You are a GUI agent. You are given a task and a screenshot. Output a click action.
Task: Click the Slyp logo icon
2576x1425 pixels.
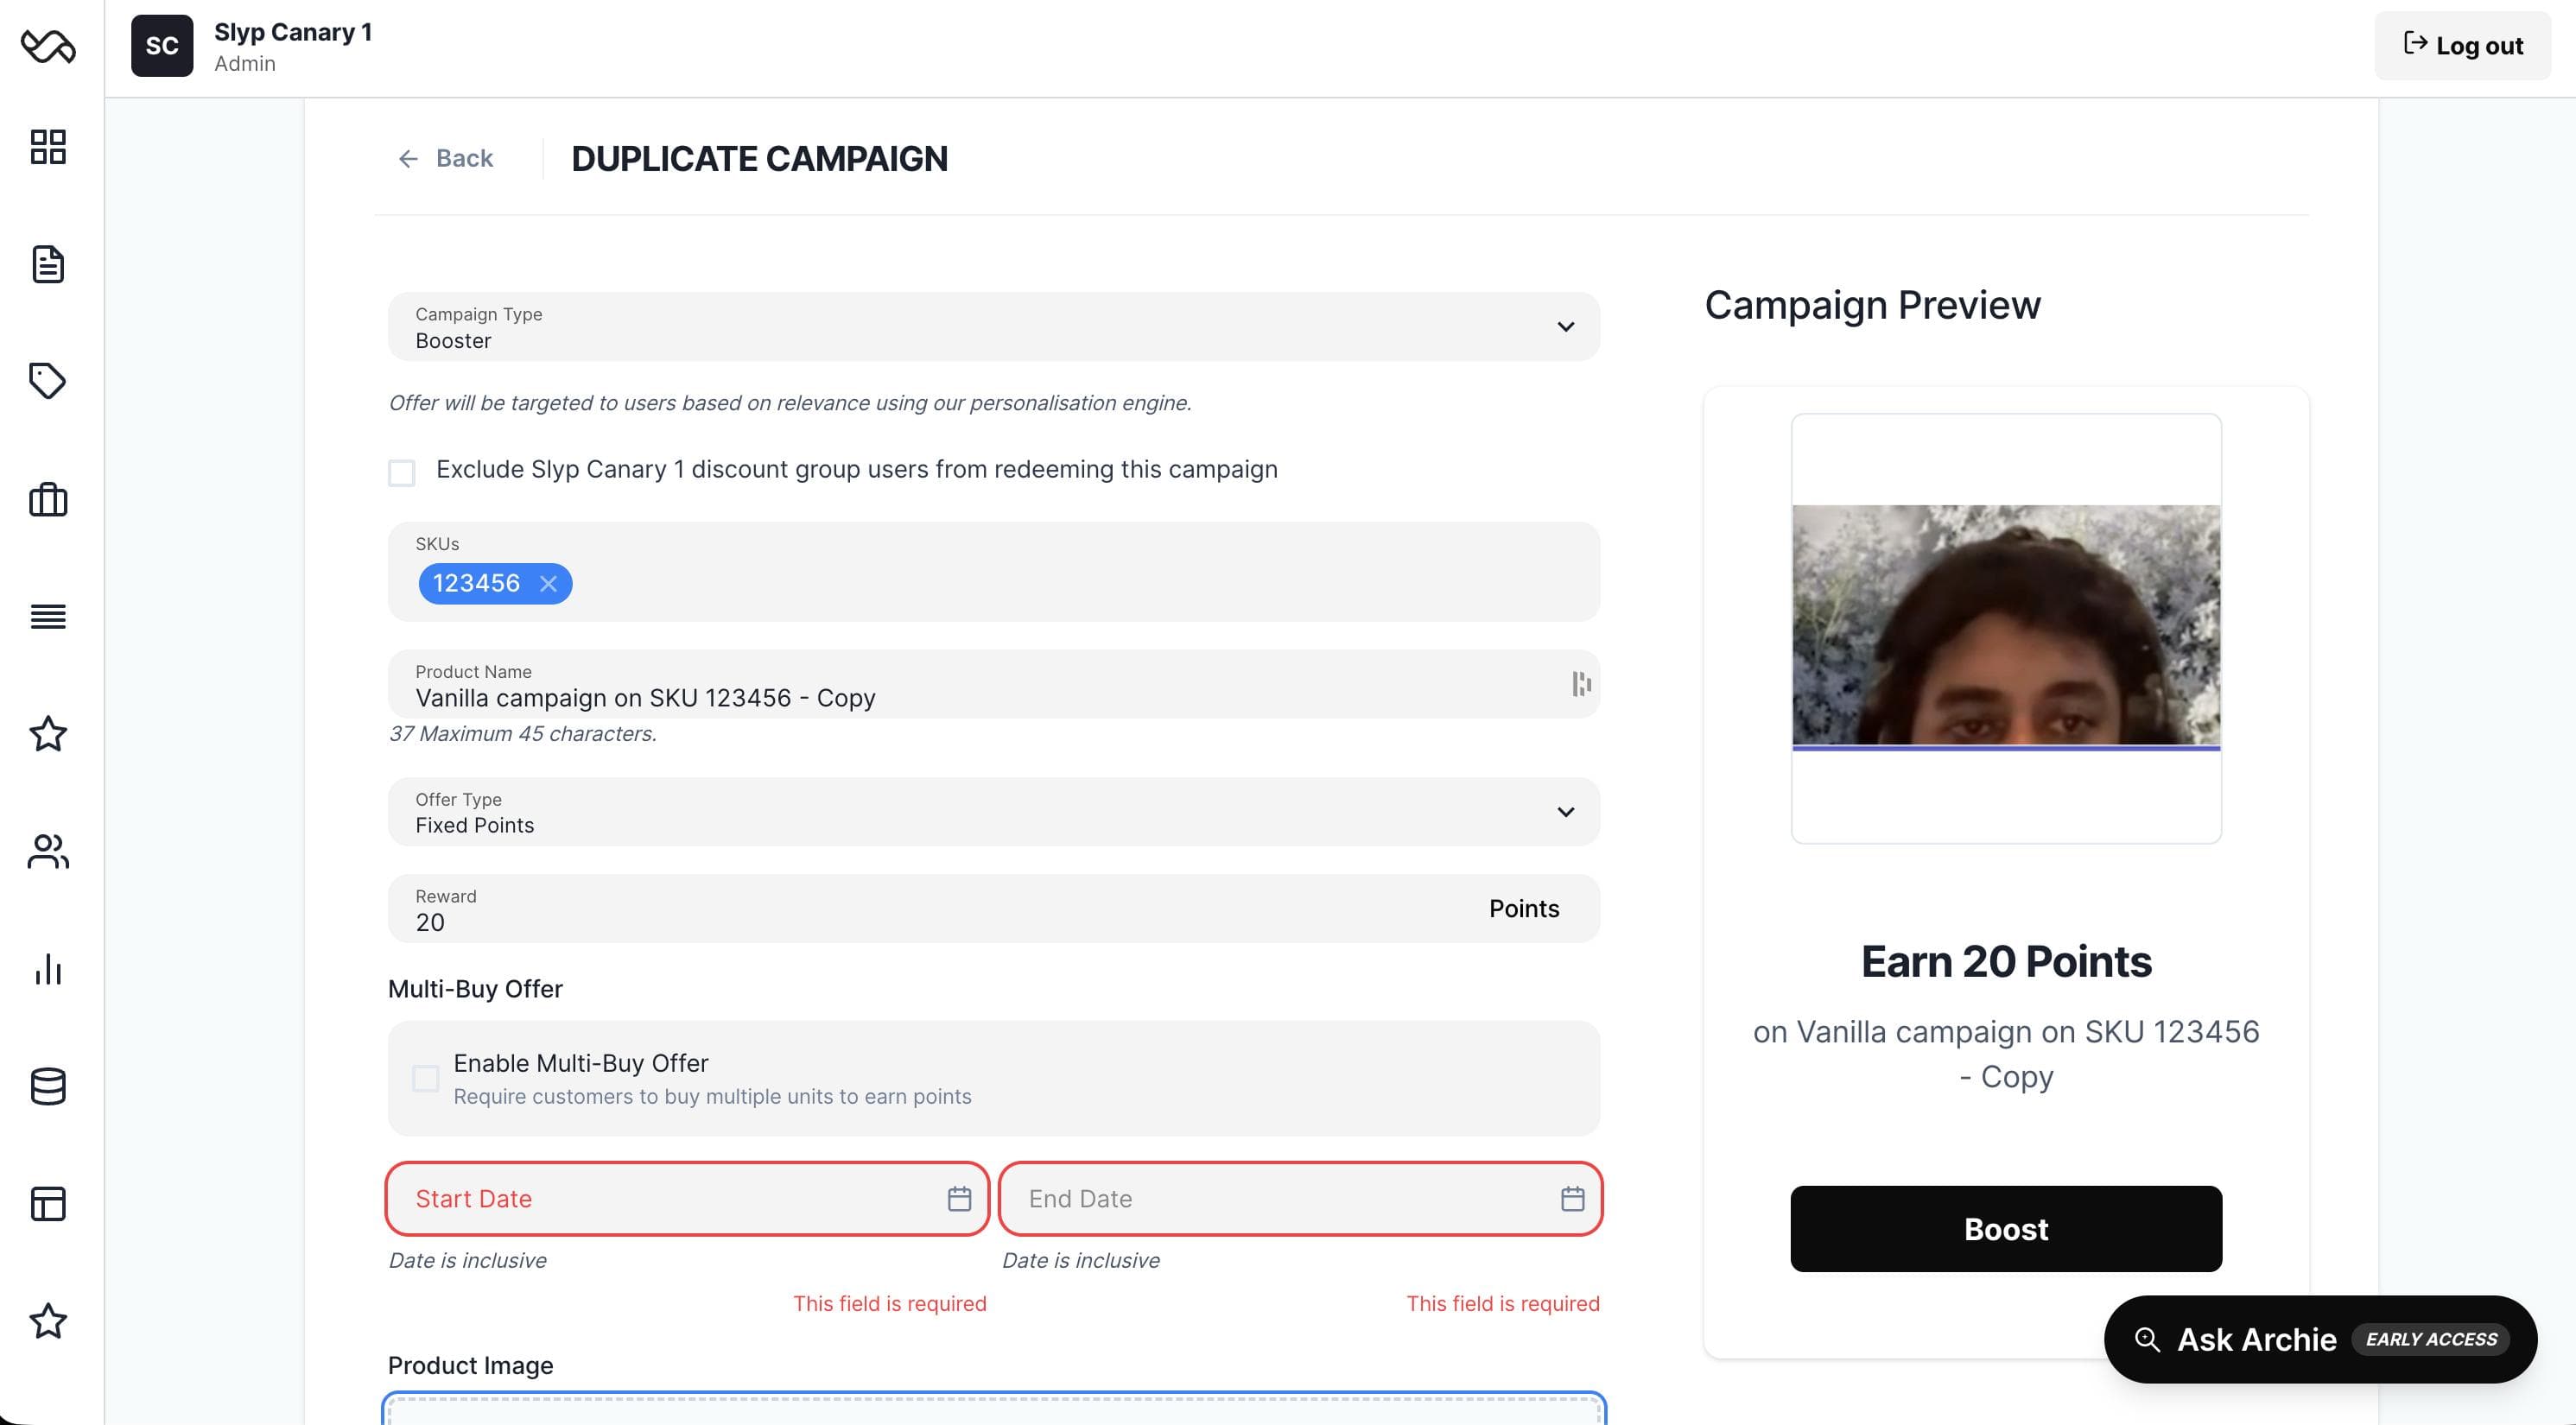(x=48, y=46)
